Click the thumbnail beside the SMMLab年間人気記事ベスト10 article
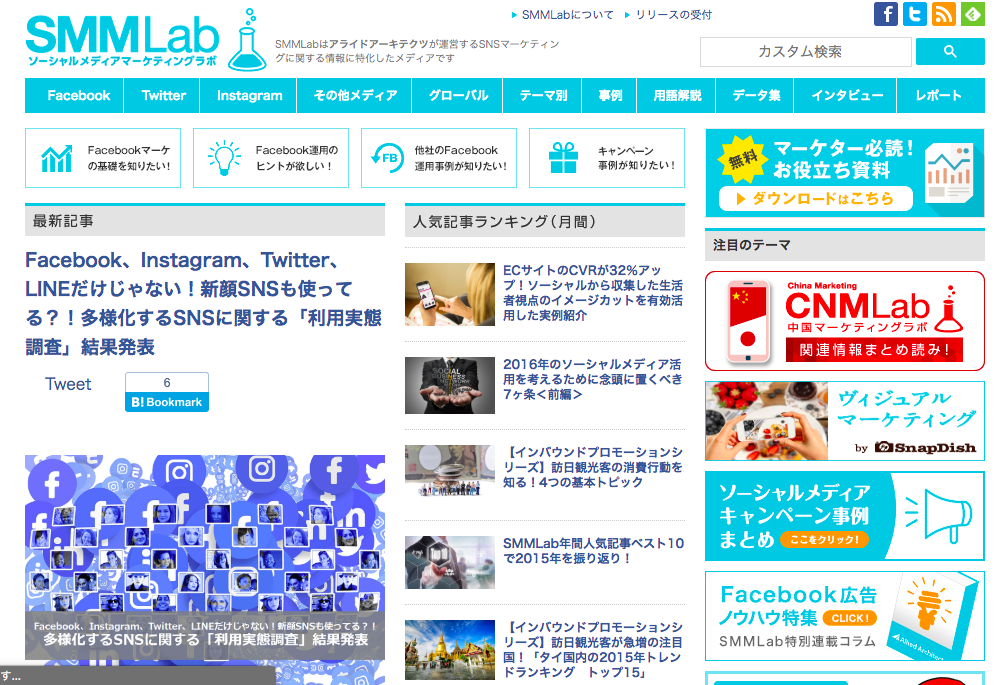1000x685 pixels. point(450,562)
